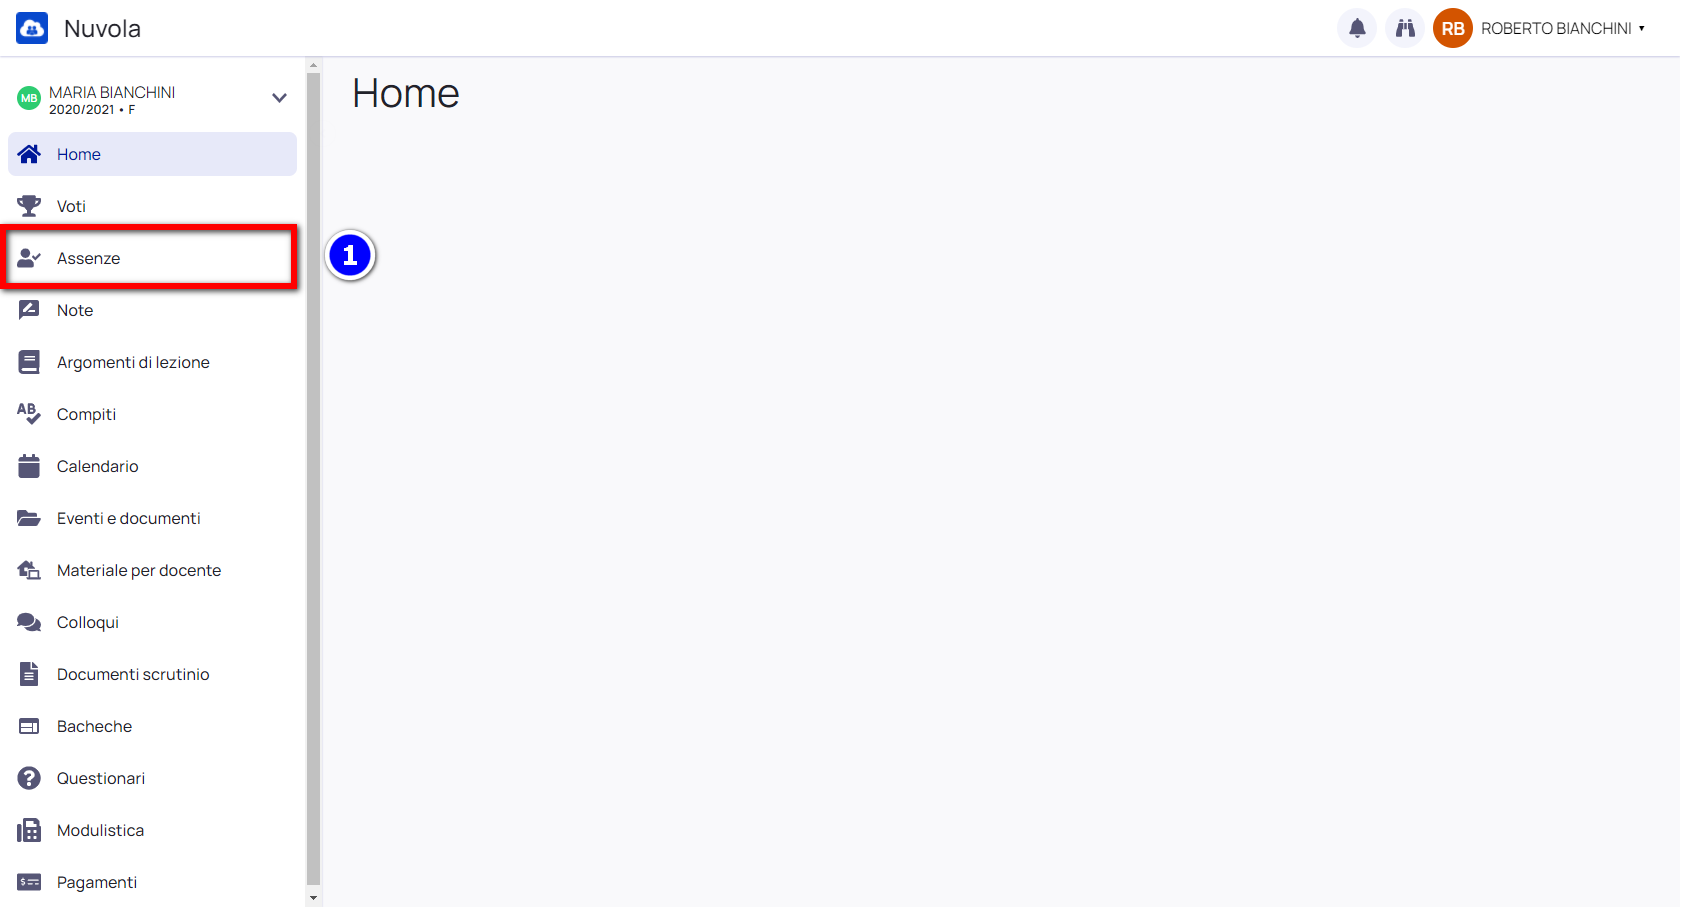Click the Voti trophy icon
The width and height of the screenshot is (1683, 907).
[29, 206]
